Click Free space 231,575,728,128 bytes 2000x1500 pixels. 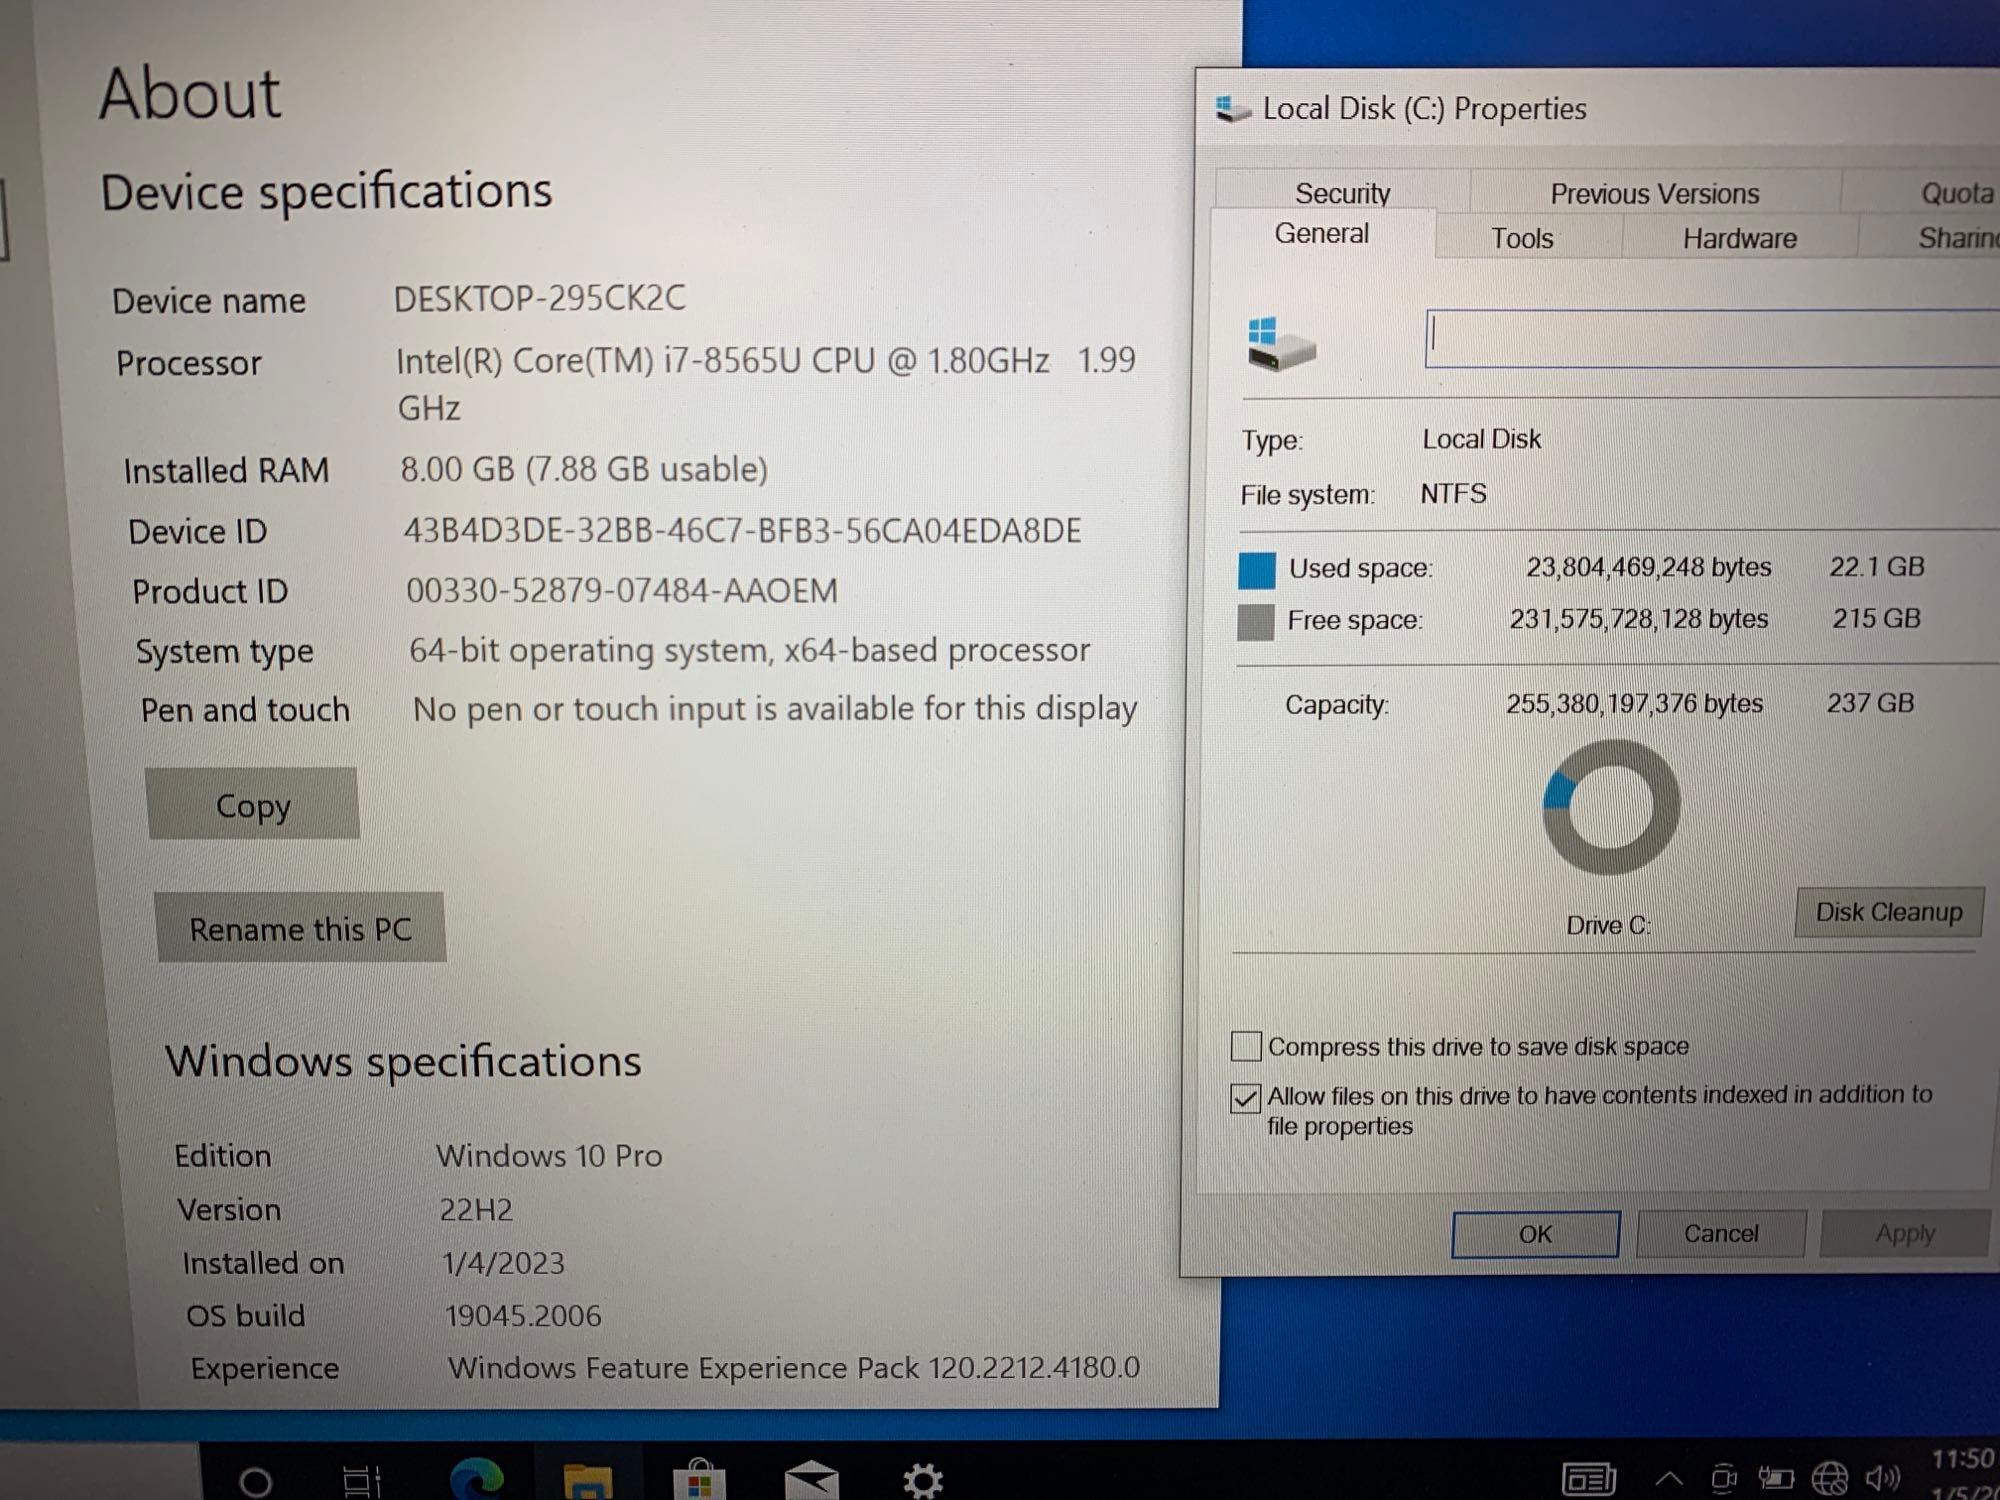[x=1638, y=619]
